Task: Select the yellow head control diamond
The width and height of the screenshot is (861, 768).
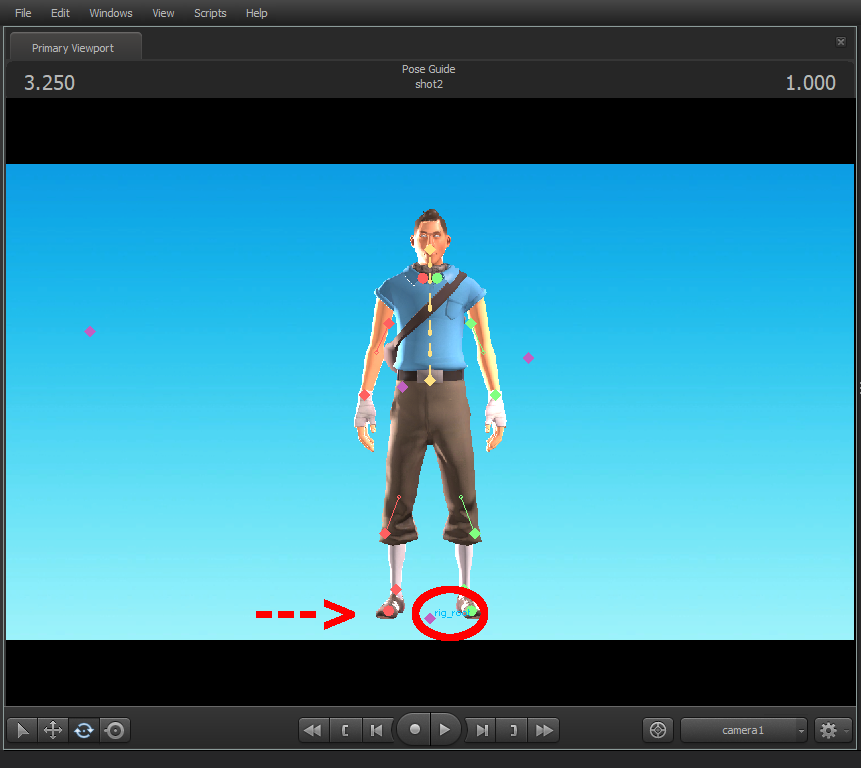Action: pos(429,250)
